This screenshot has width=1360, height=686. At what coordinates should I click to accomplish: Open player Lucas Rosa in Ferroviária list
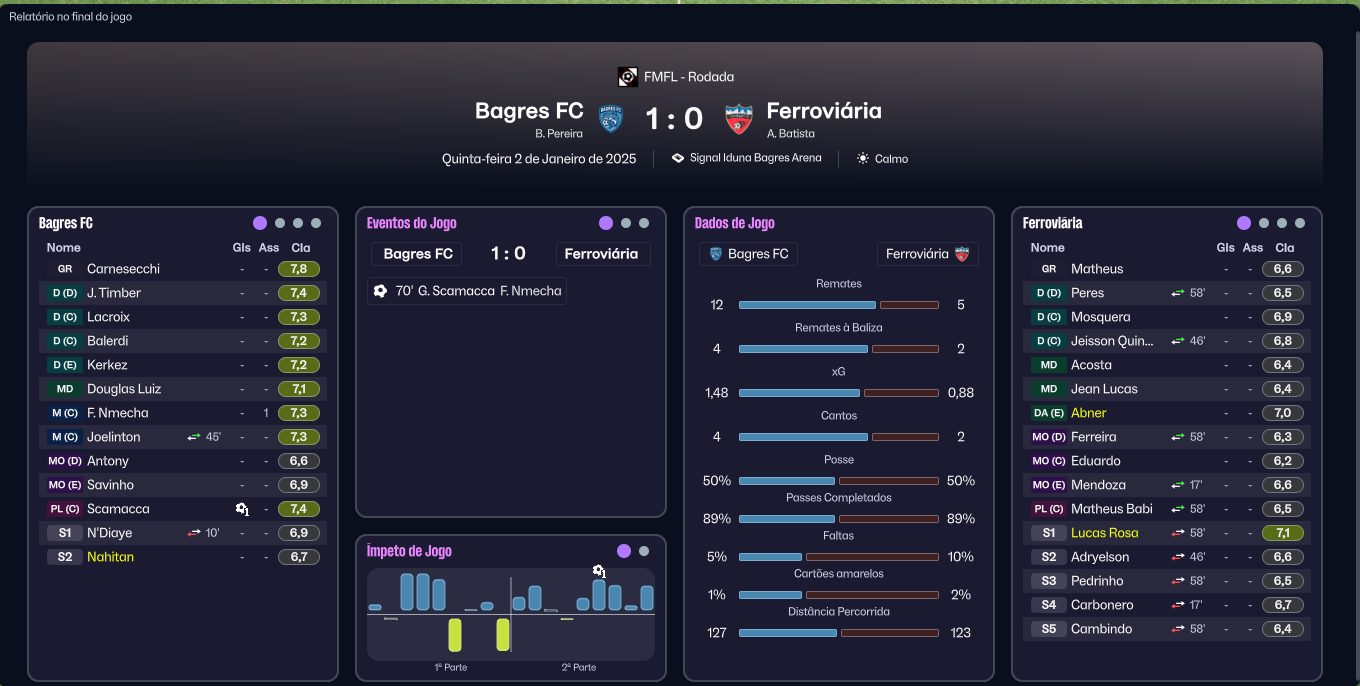coord(1104,533)
